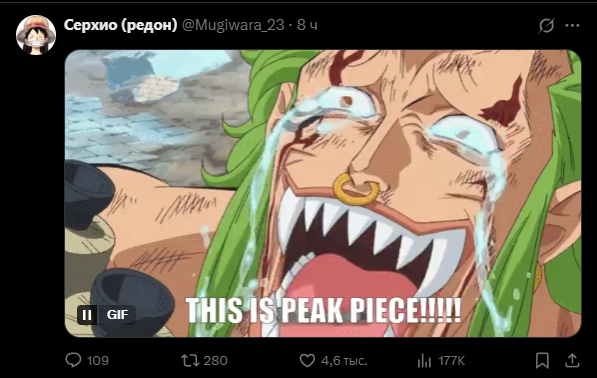Screen dimensions: 597x378
Task: Open the Серхио (редон) display name link
Action: click(x=120, y=25)
